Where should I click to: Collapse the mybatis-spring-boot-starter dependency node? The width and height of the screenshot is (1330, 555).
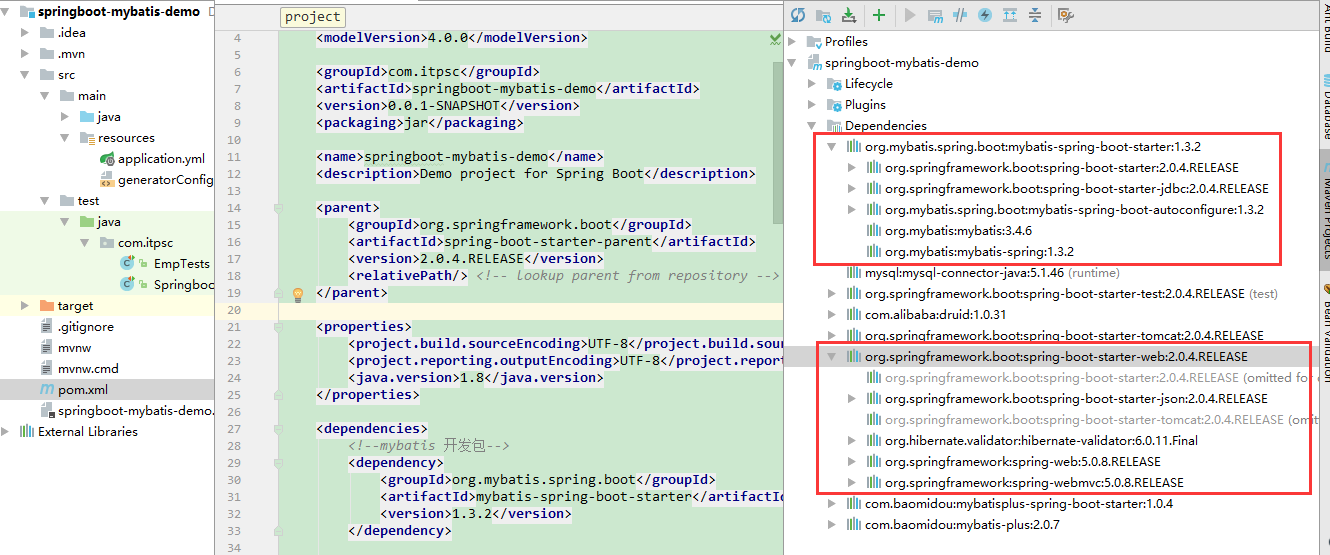[x=832, y=147]
